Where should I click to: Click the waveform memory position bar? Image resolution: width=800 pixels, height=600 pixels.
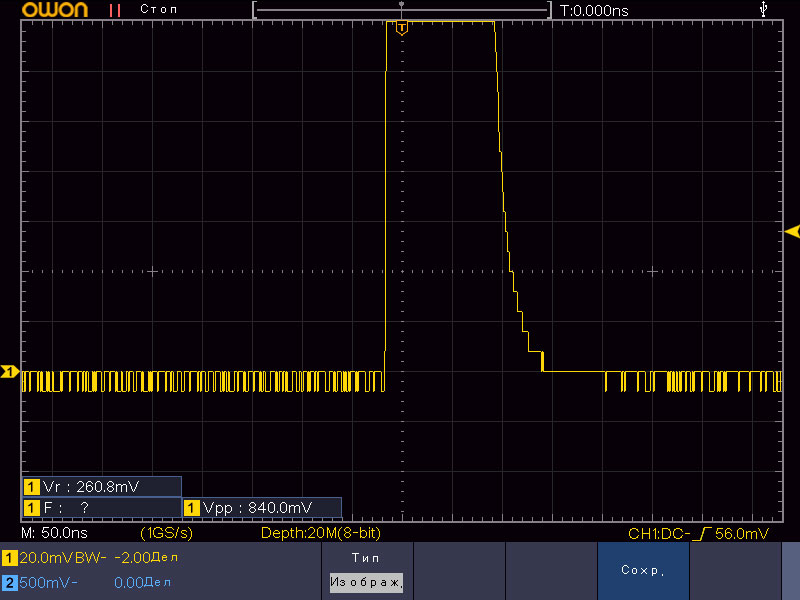(401, 10)
